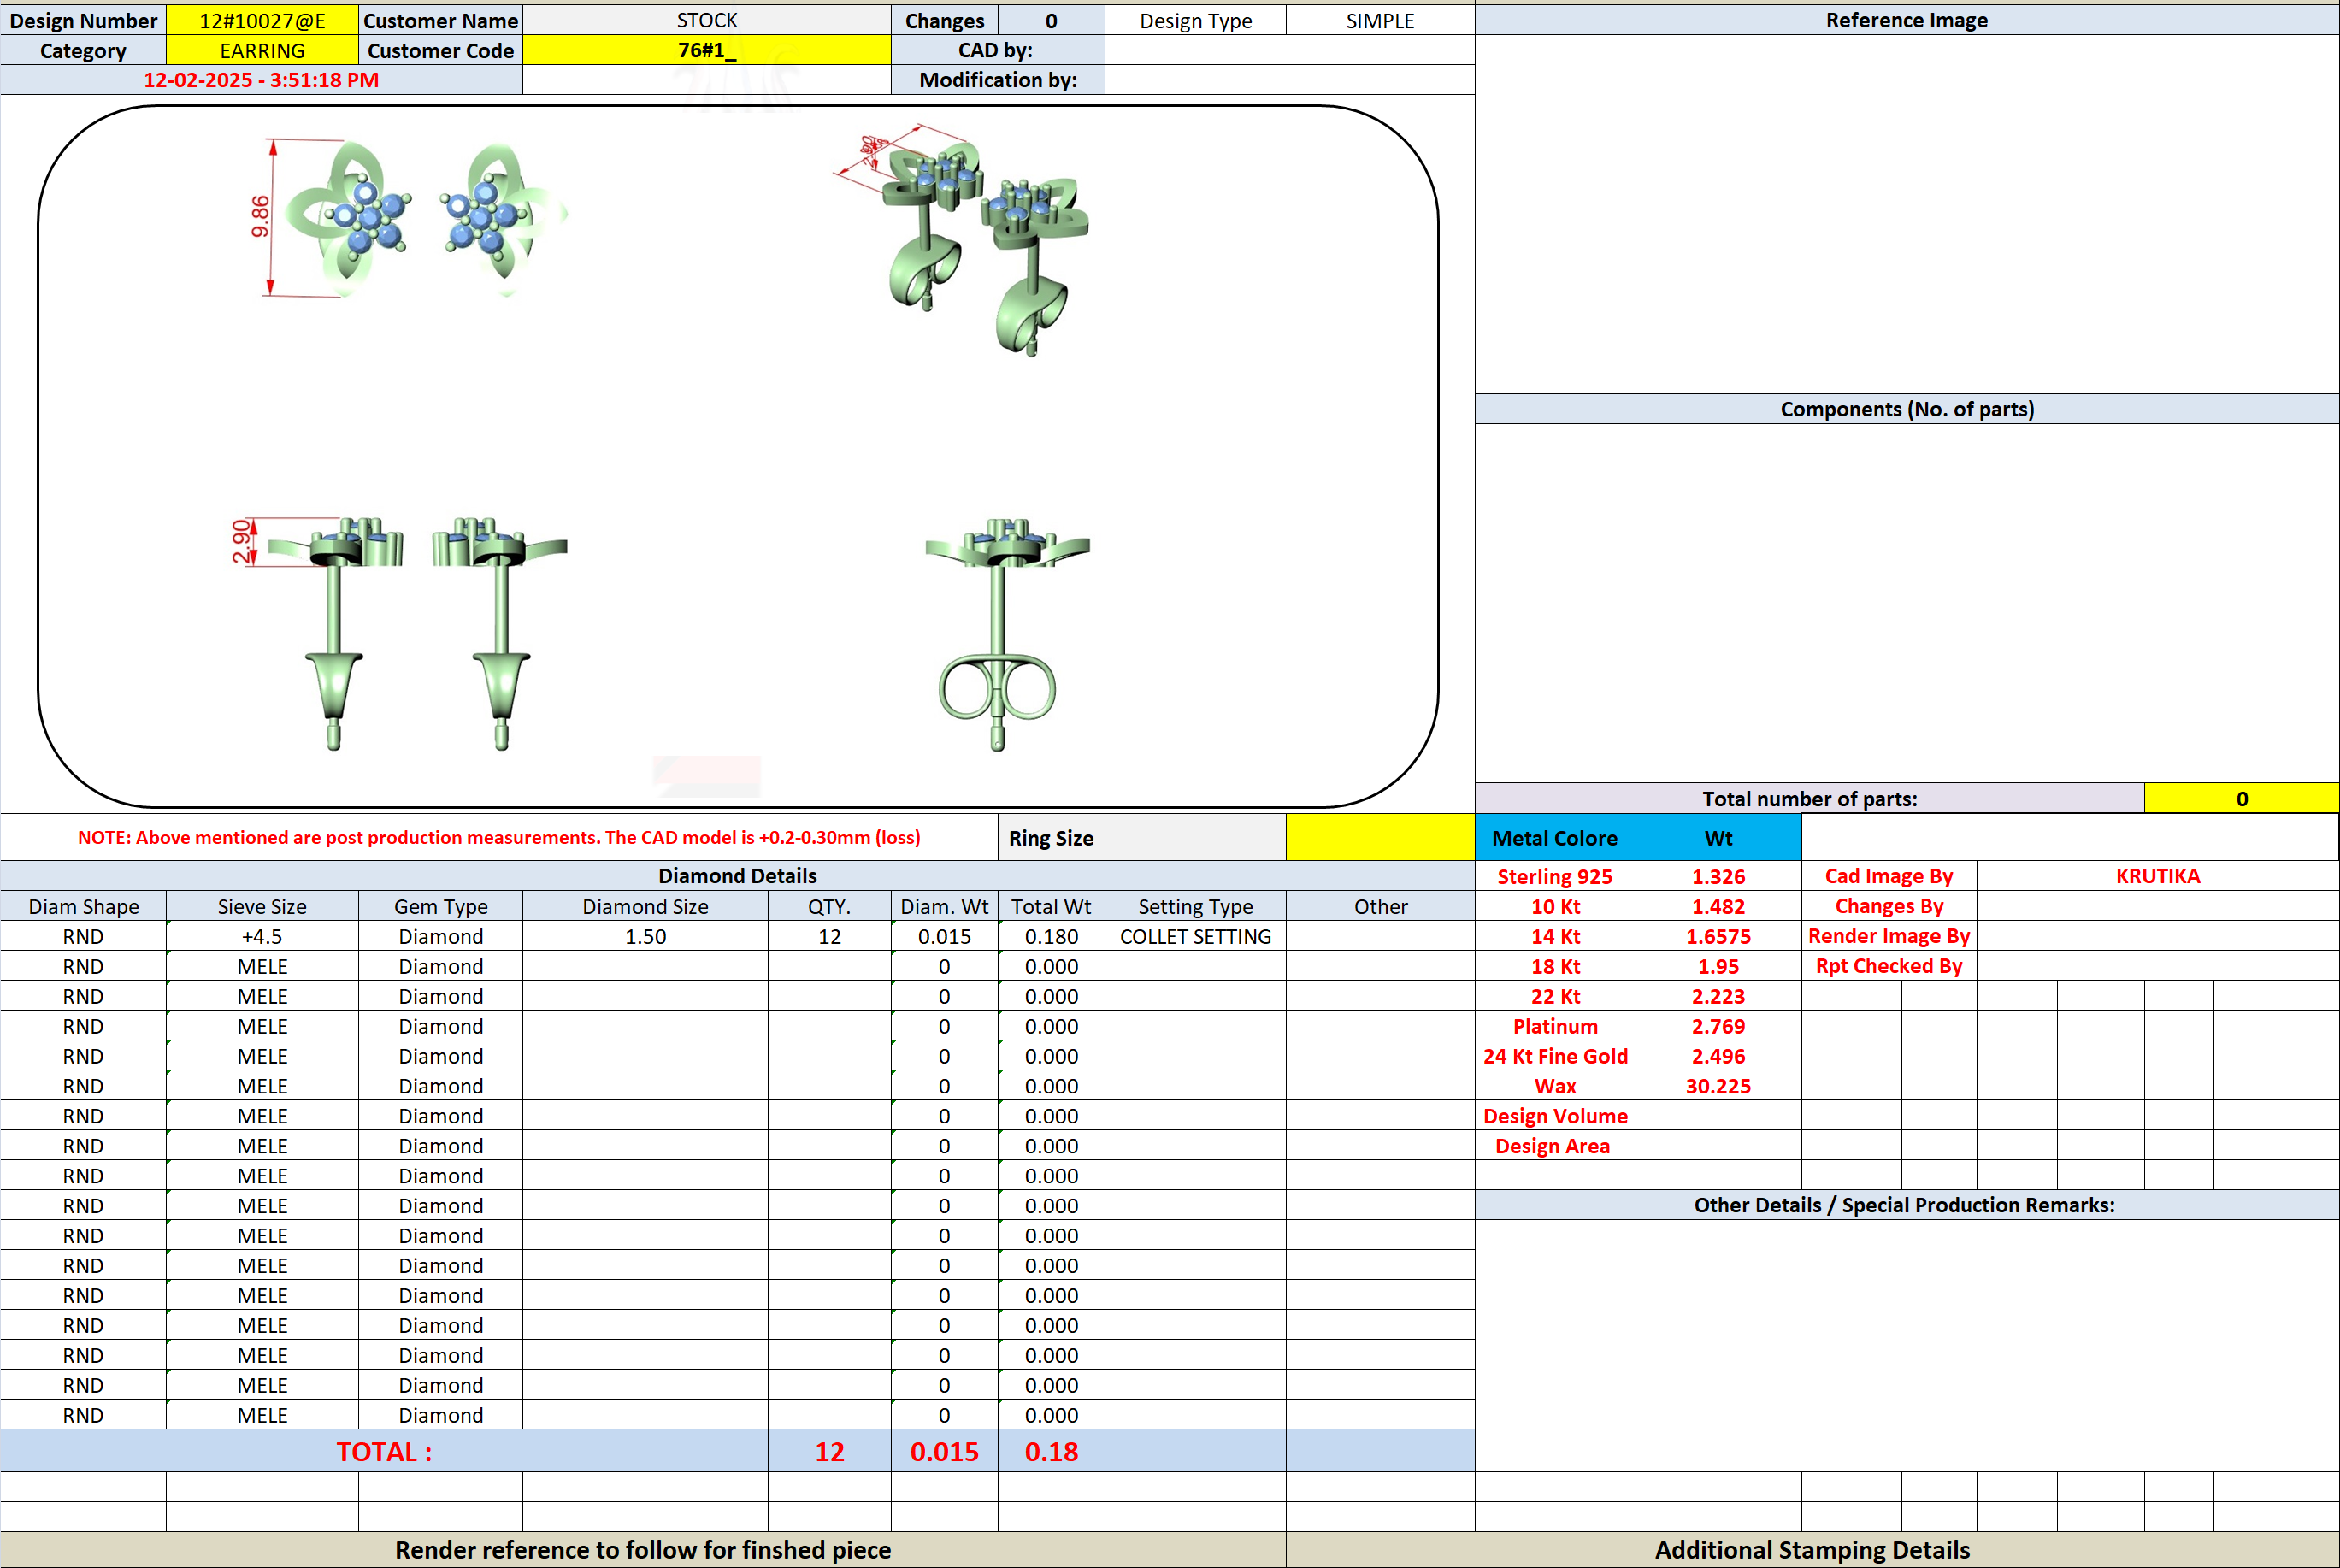Click the QTY. column header

click(829, 906)
